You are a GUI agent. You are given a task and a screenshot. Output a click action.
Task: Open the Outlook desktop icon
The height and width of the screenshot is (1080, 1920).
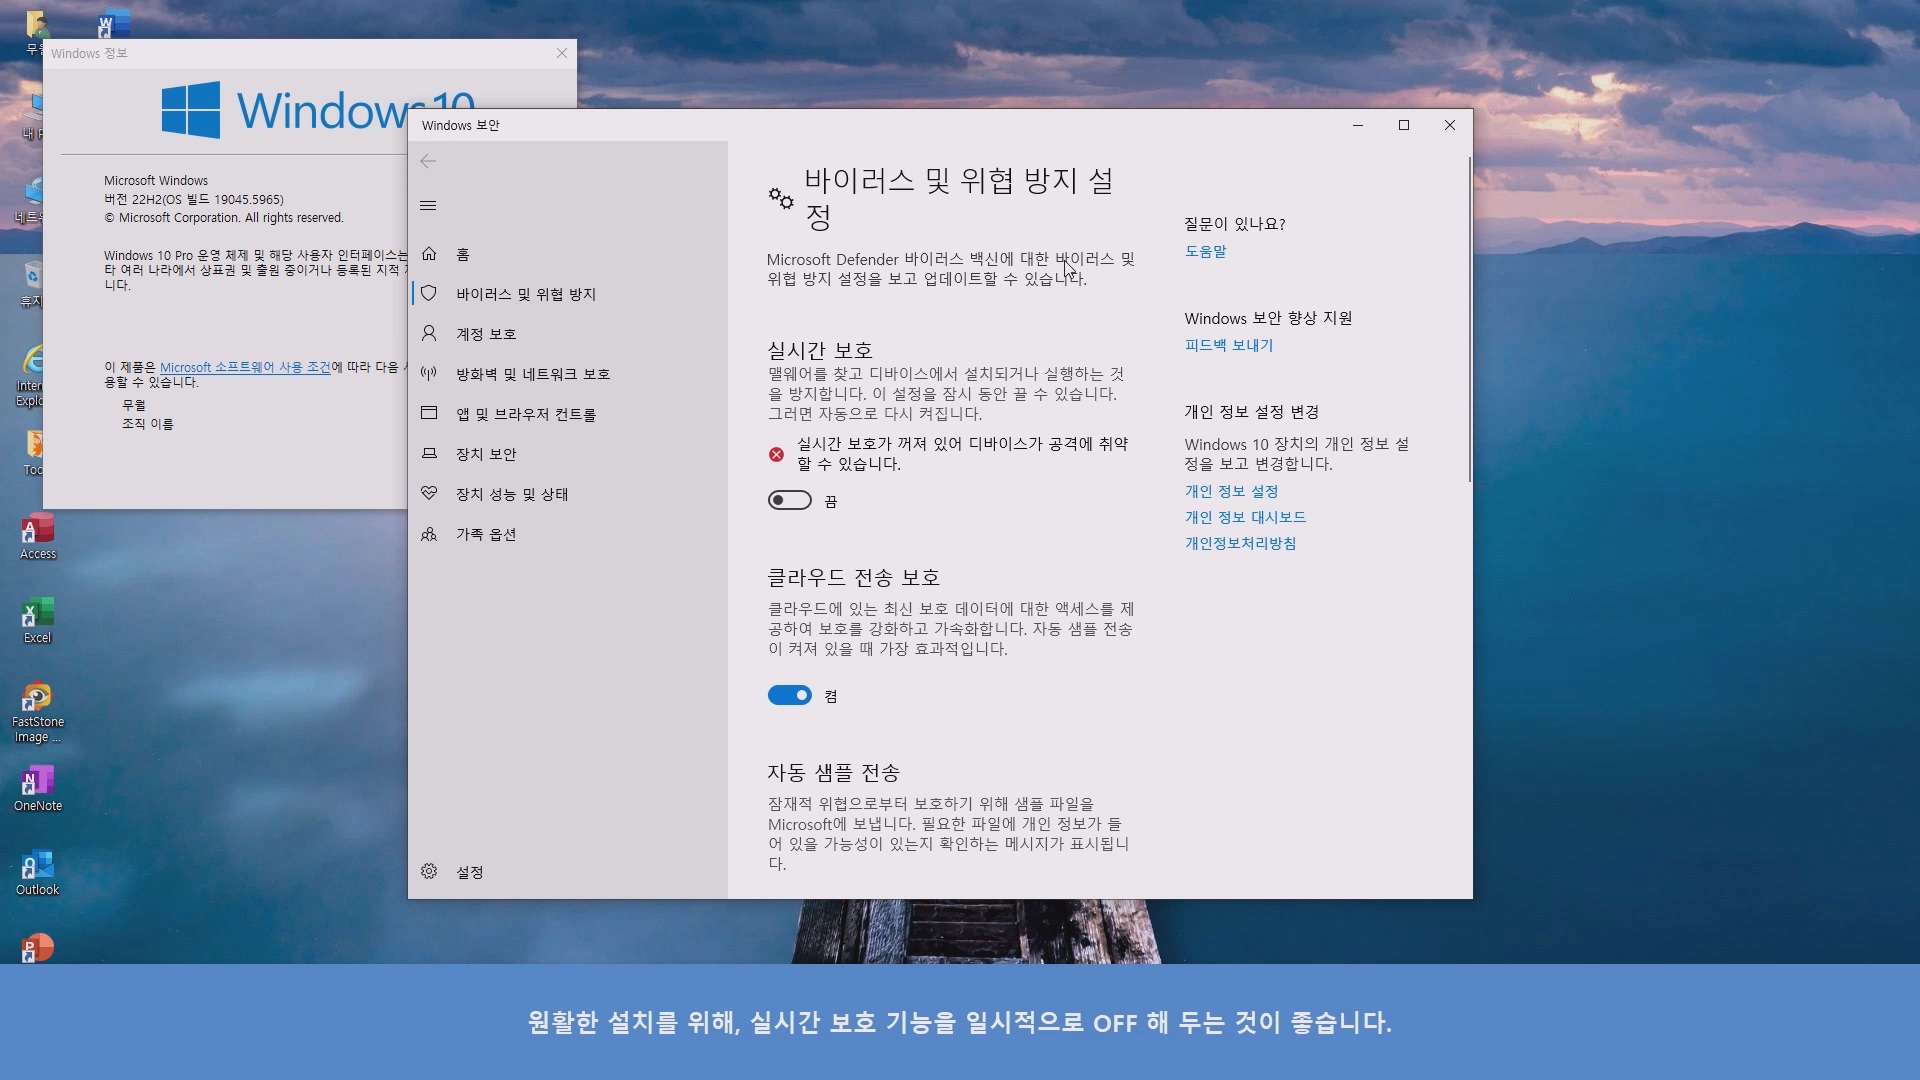(x=38, y=873)
